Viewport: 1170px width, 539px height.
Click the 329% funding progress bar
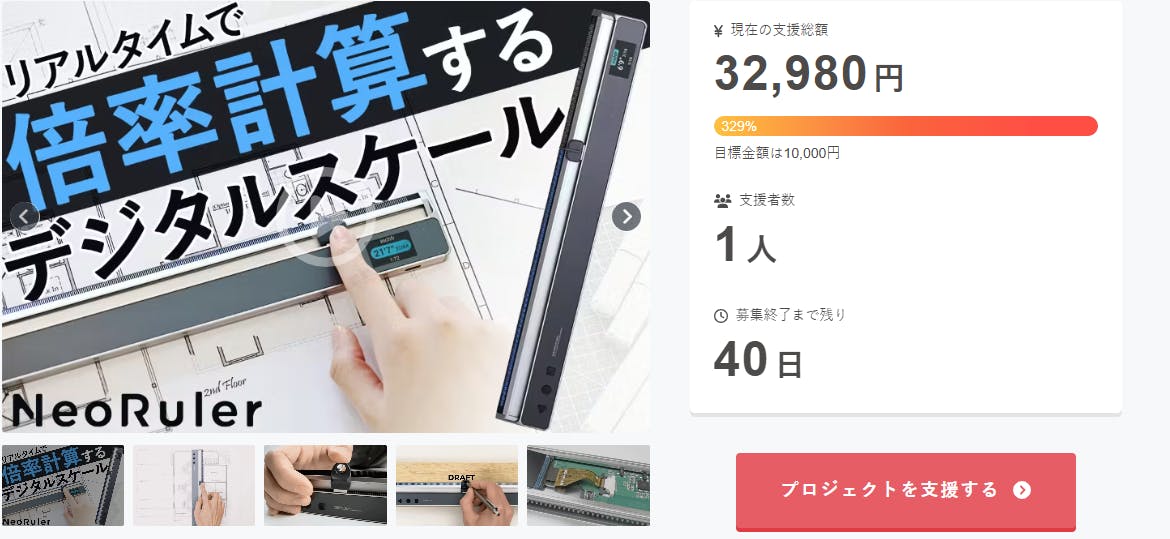(906, 125)
